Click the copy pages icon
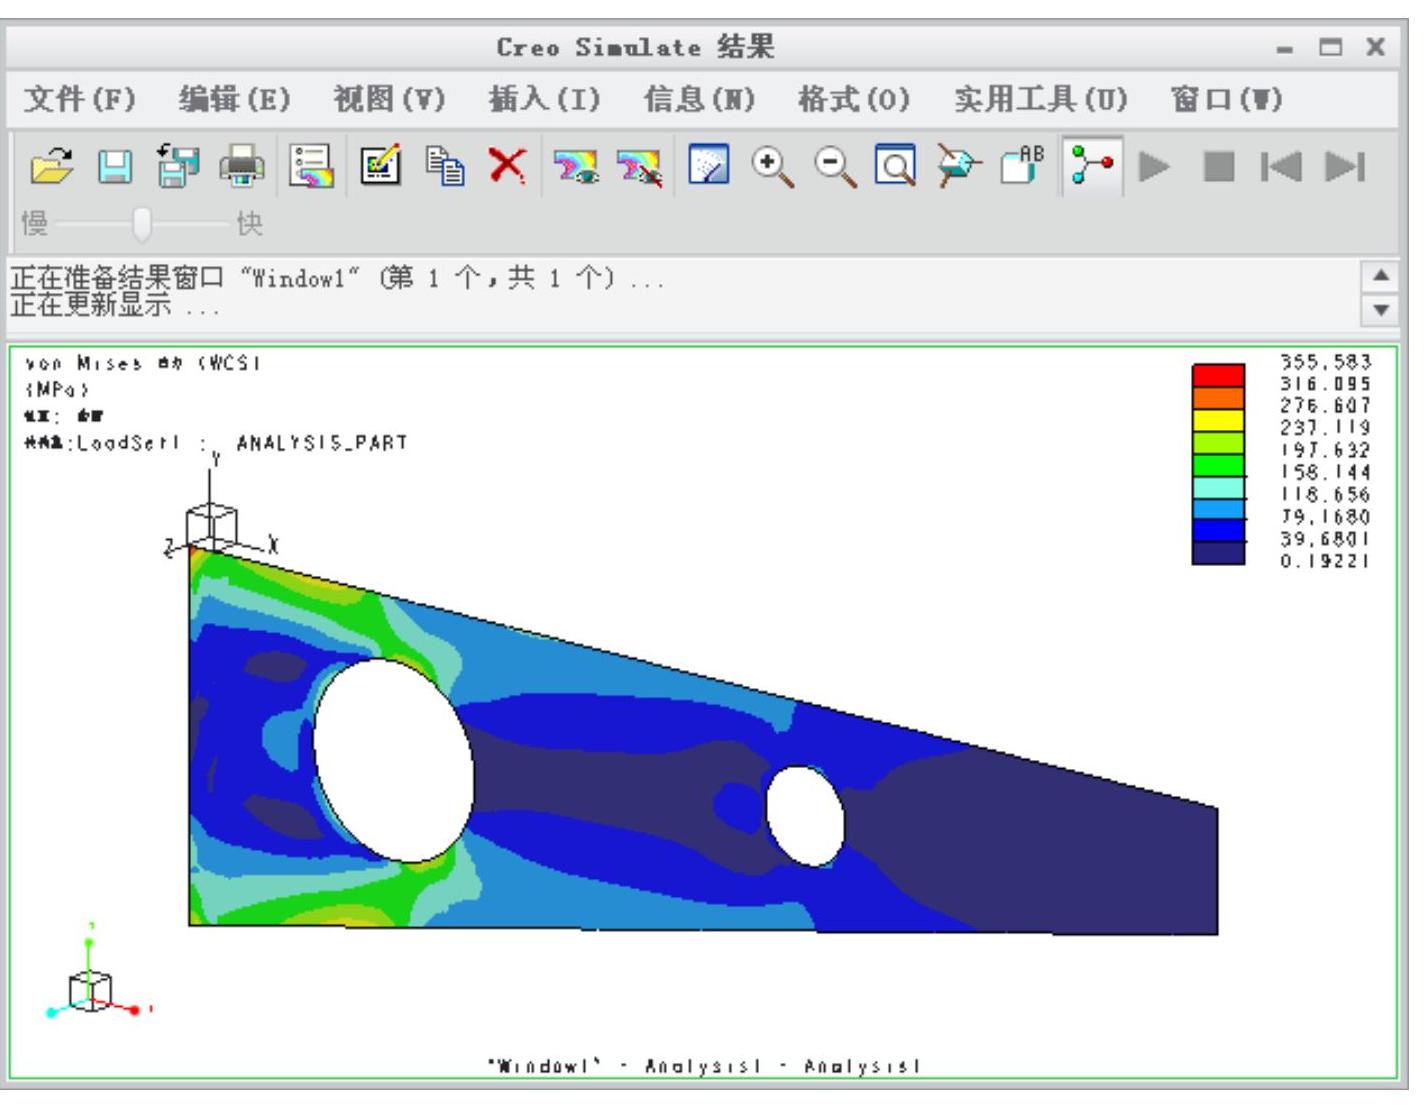The width and height of the screenshot is (1426, 1107). (x=444, y=166)
